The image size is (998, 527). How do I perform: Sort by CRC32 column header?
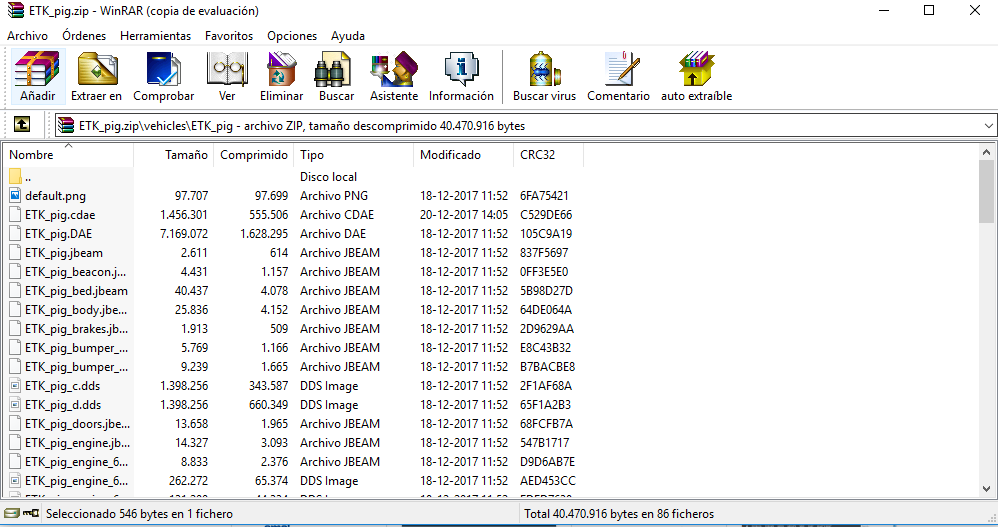tap(548, 155)
